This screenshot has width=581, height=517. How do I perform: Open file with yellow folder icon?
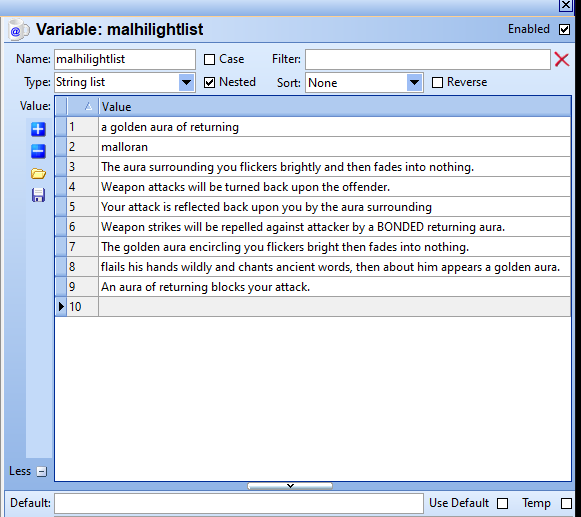tap(38, 173)
